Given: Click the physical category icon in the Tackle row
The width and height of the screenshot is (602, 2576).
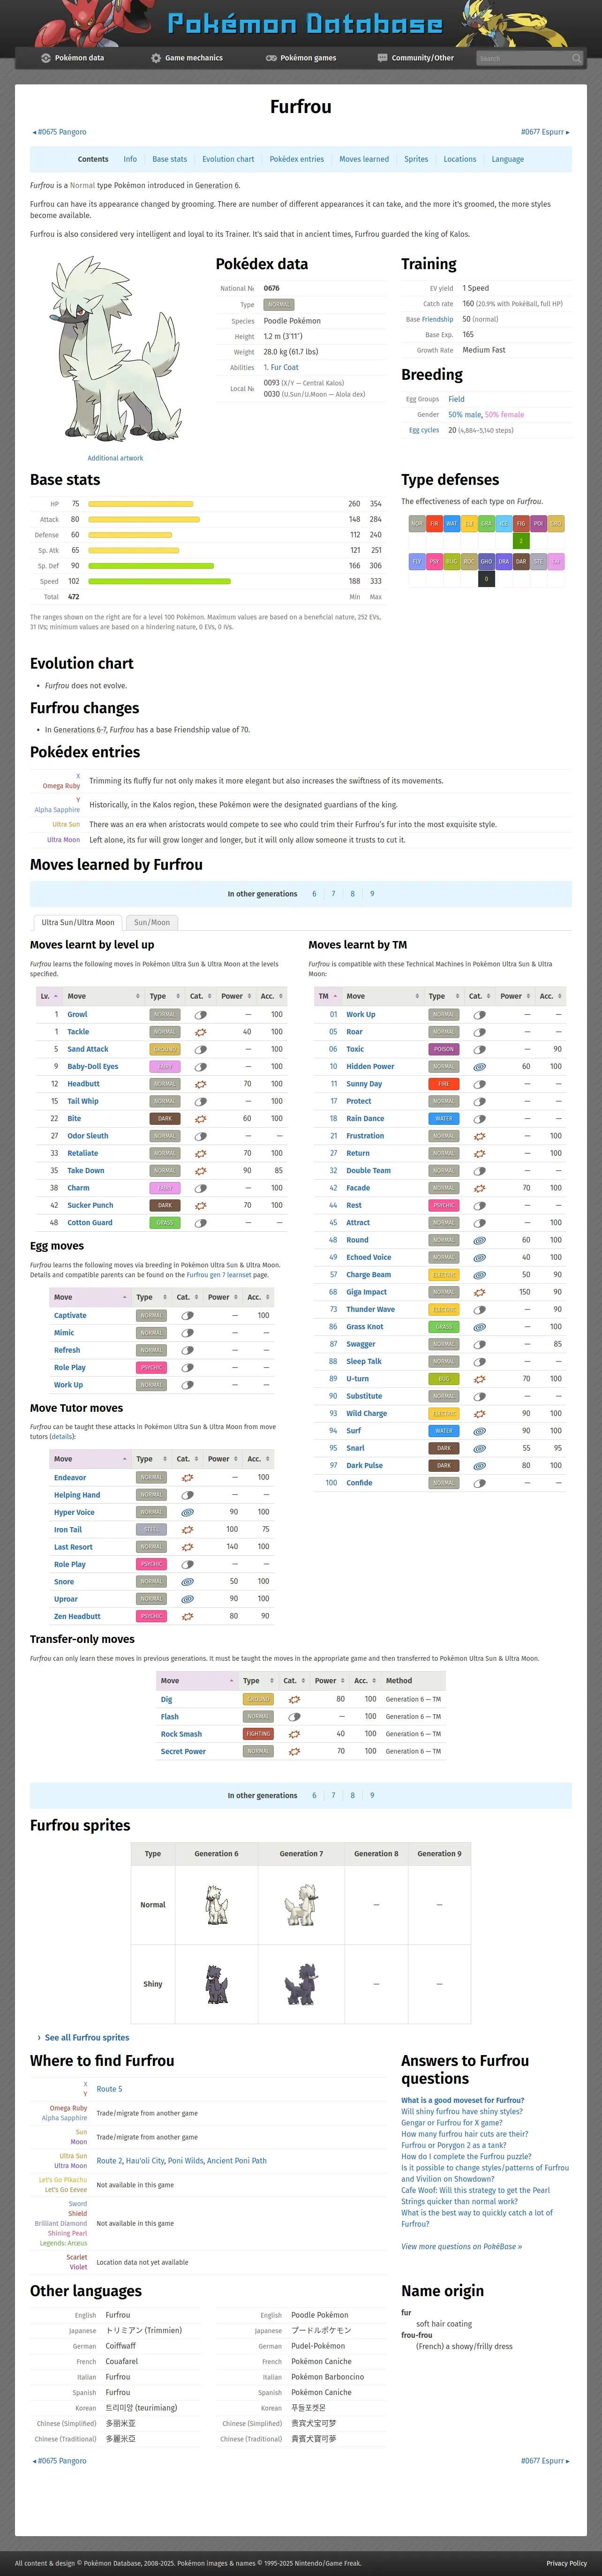Looking at the screenshot, I should point(200,1032).
